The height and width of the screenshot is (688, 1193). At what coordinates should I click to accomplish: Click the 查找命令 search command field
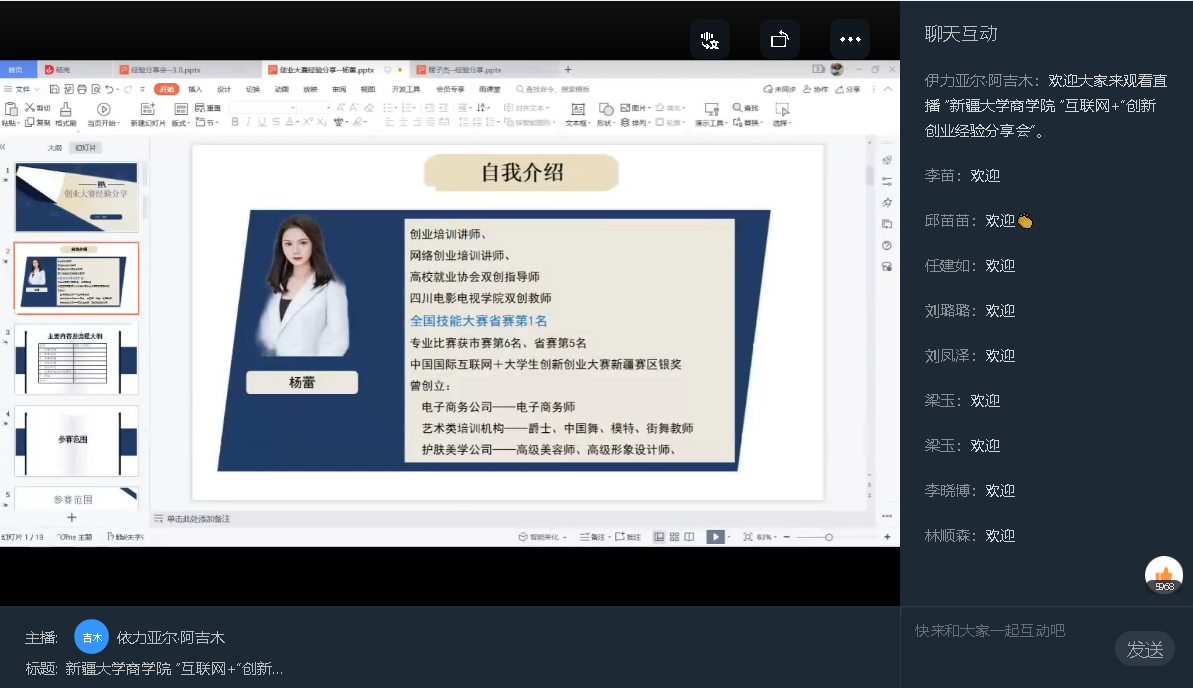[x=553, y=89]
